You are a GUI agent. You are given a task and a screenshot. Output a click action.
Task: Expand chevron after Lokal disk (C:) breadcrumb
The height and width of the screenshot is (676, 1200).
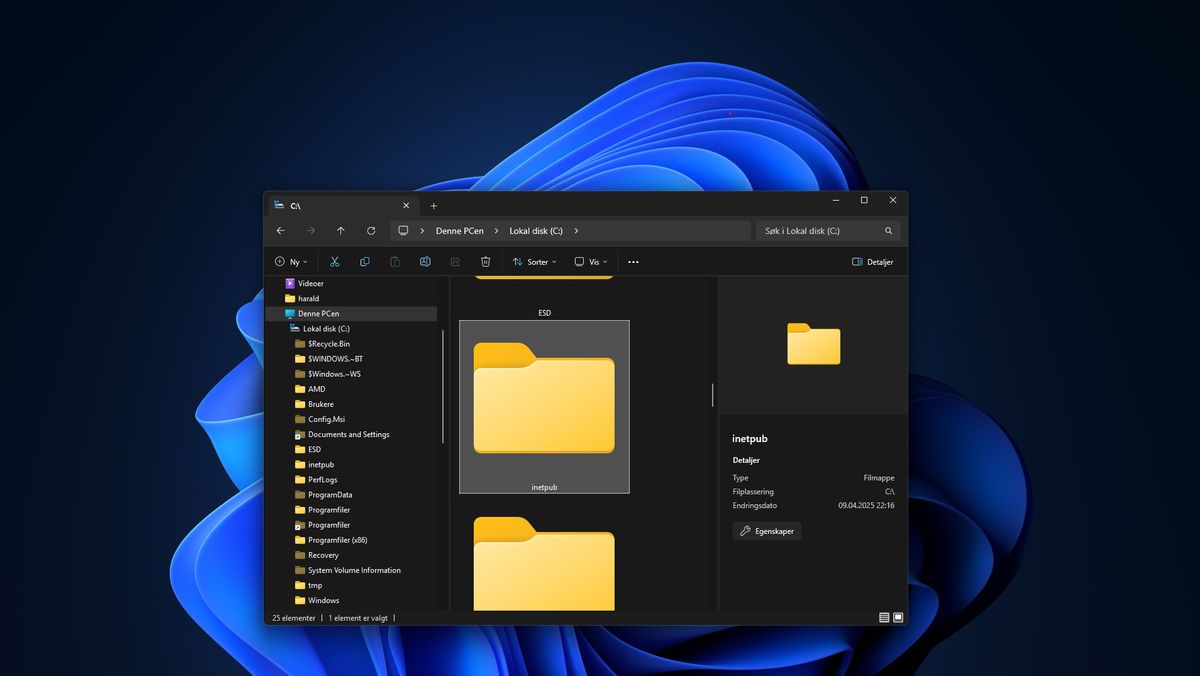click(x=576, y=231)
